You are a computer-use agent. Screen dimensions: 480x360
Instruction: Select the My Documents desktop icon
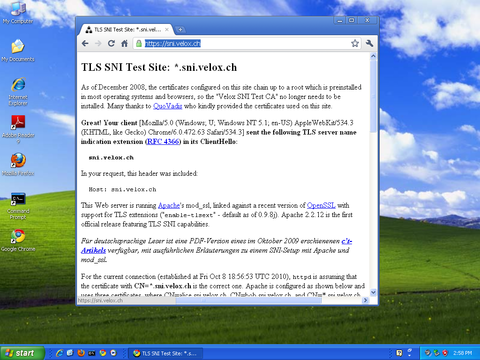pyautogui.click(x=18, y=51)
